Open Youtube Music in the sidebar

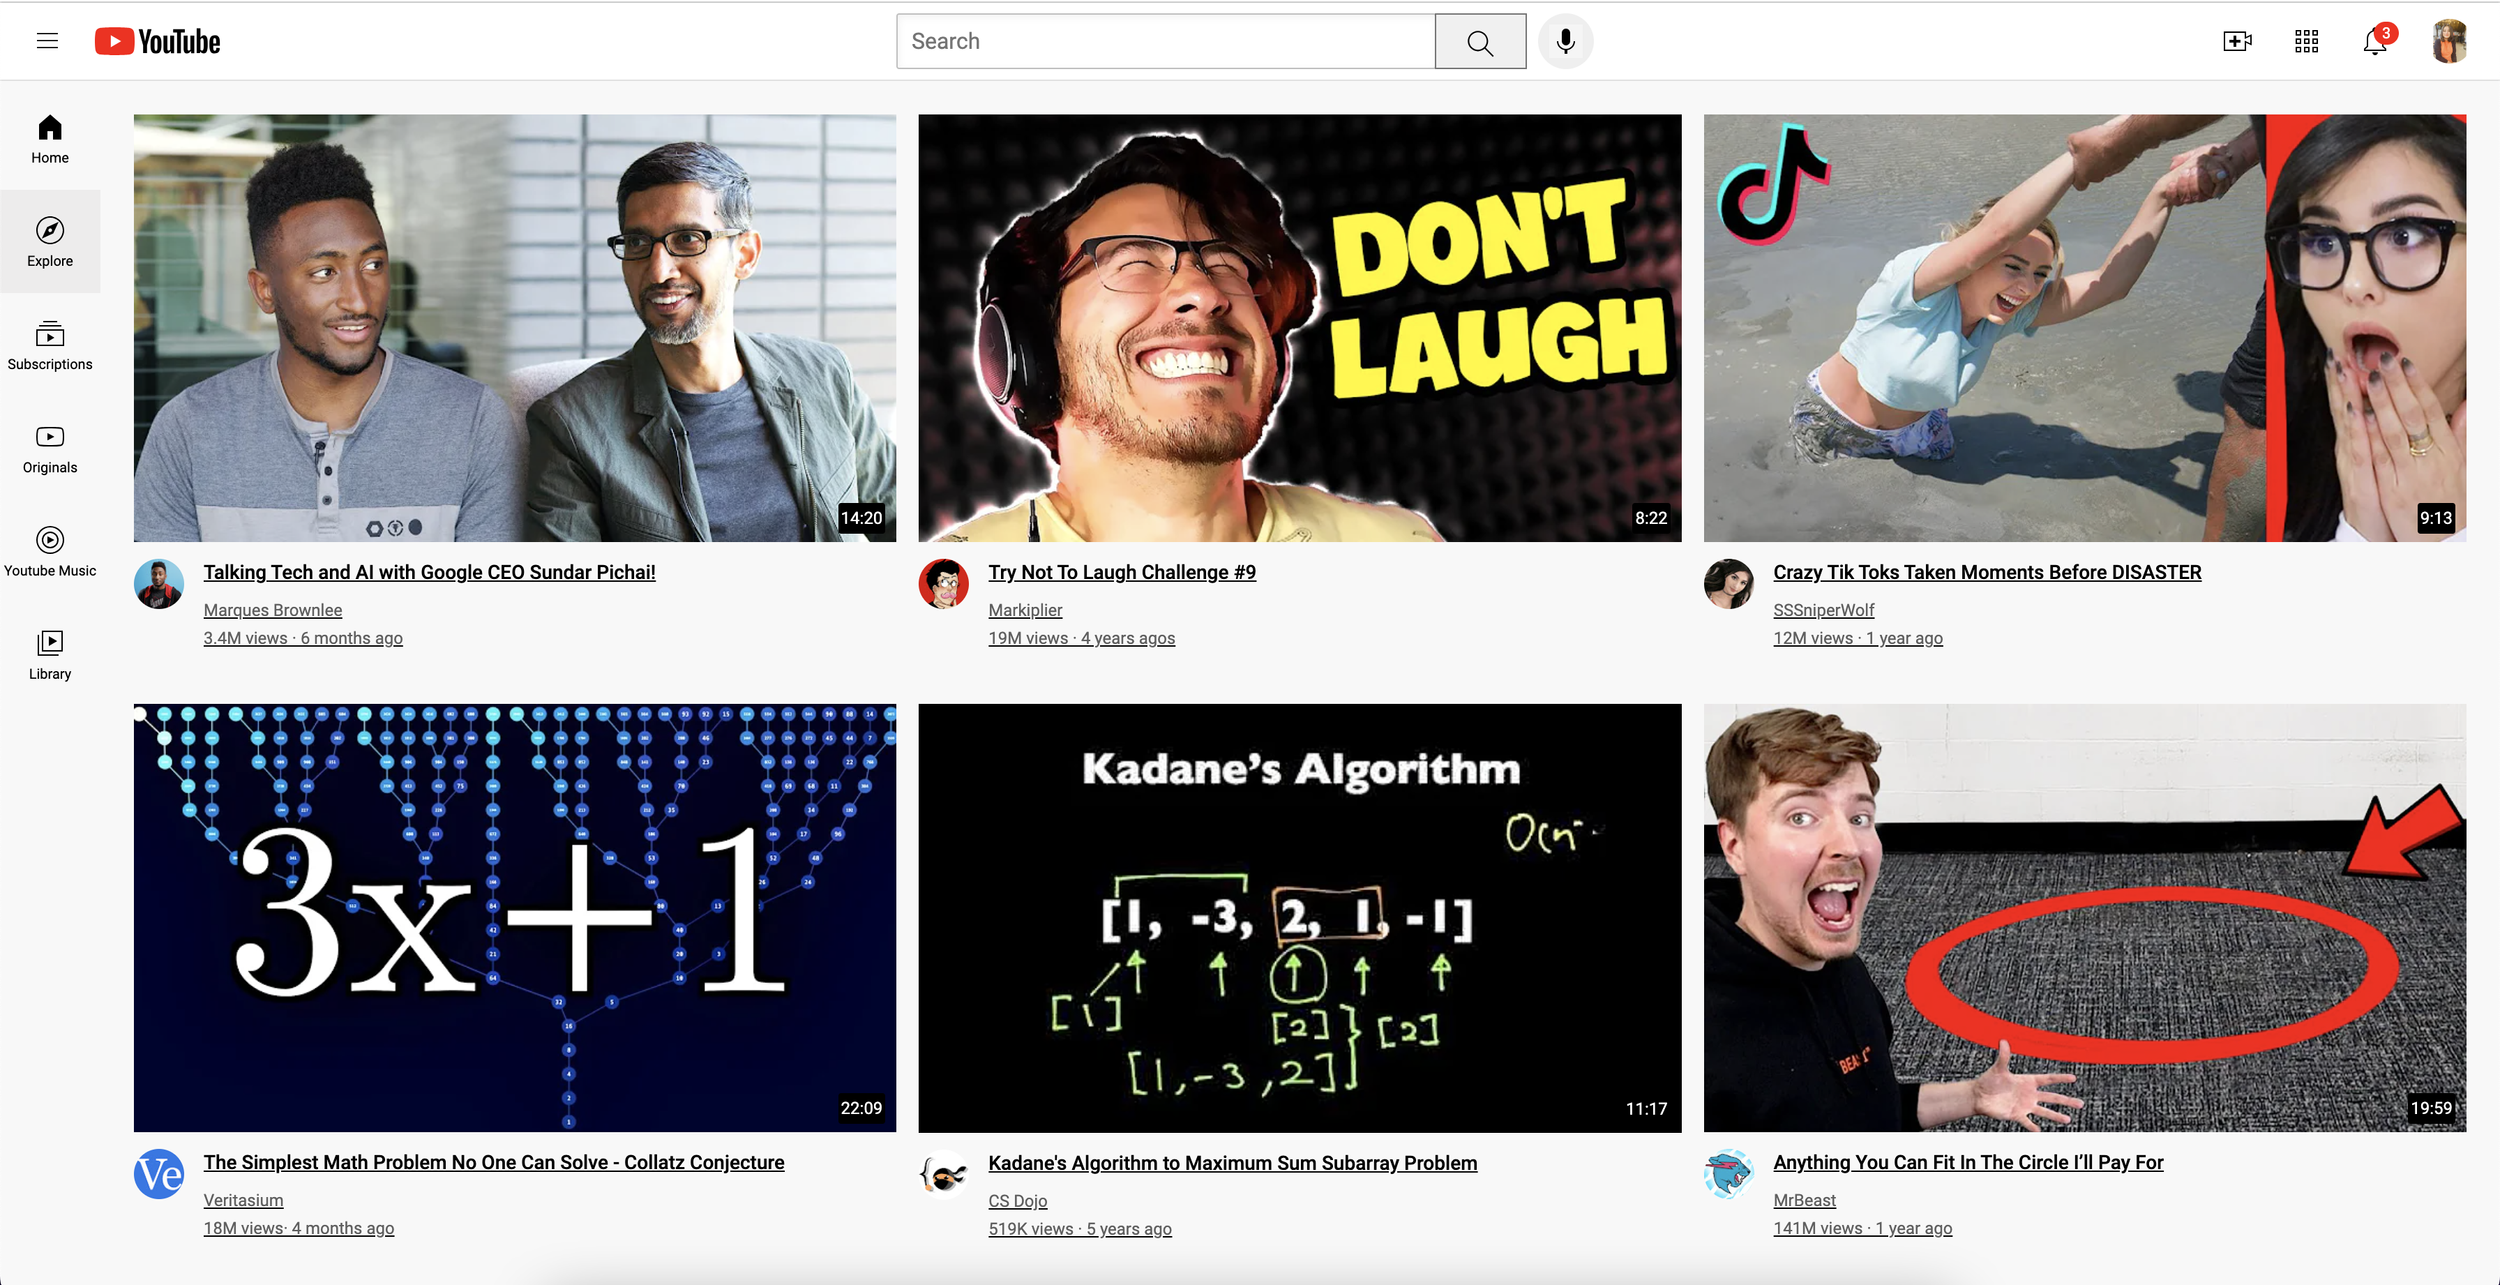tap(50, 551)
